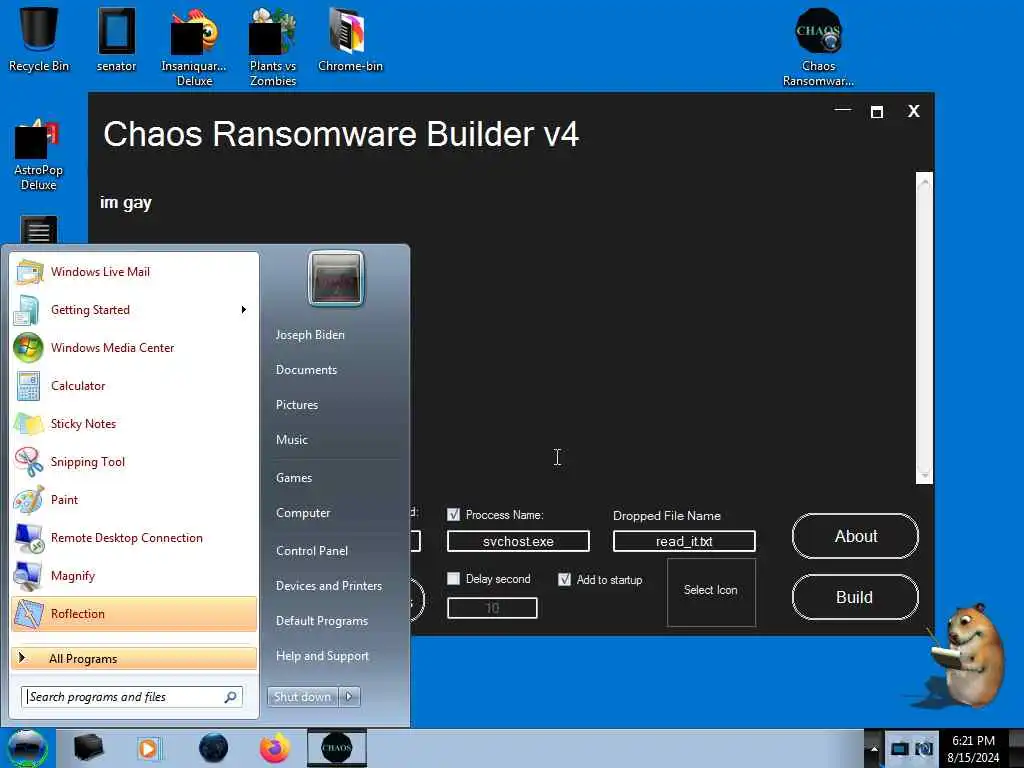The height and width of the screenshot is (768, 1024).
Task: Click the black box taskbar icon
Action: 88,748
